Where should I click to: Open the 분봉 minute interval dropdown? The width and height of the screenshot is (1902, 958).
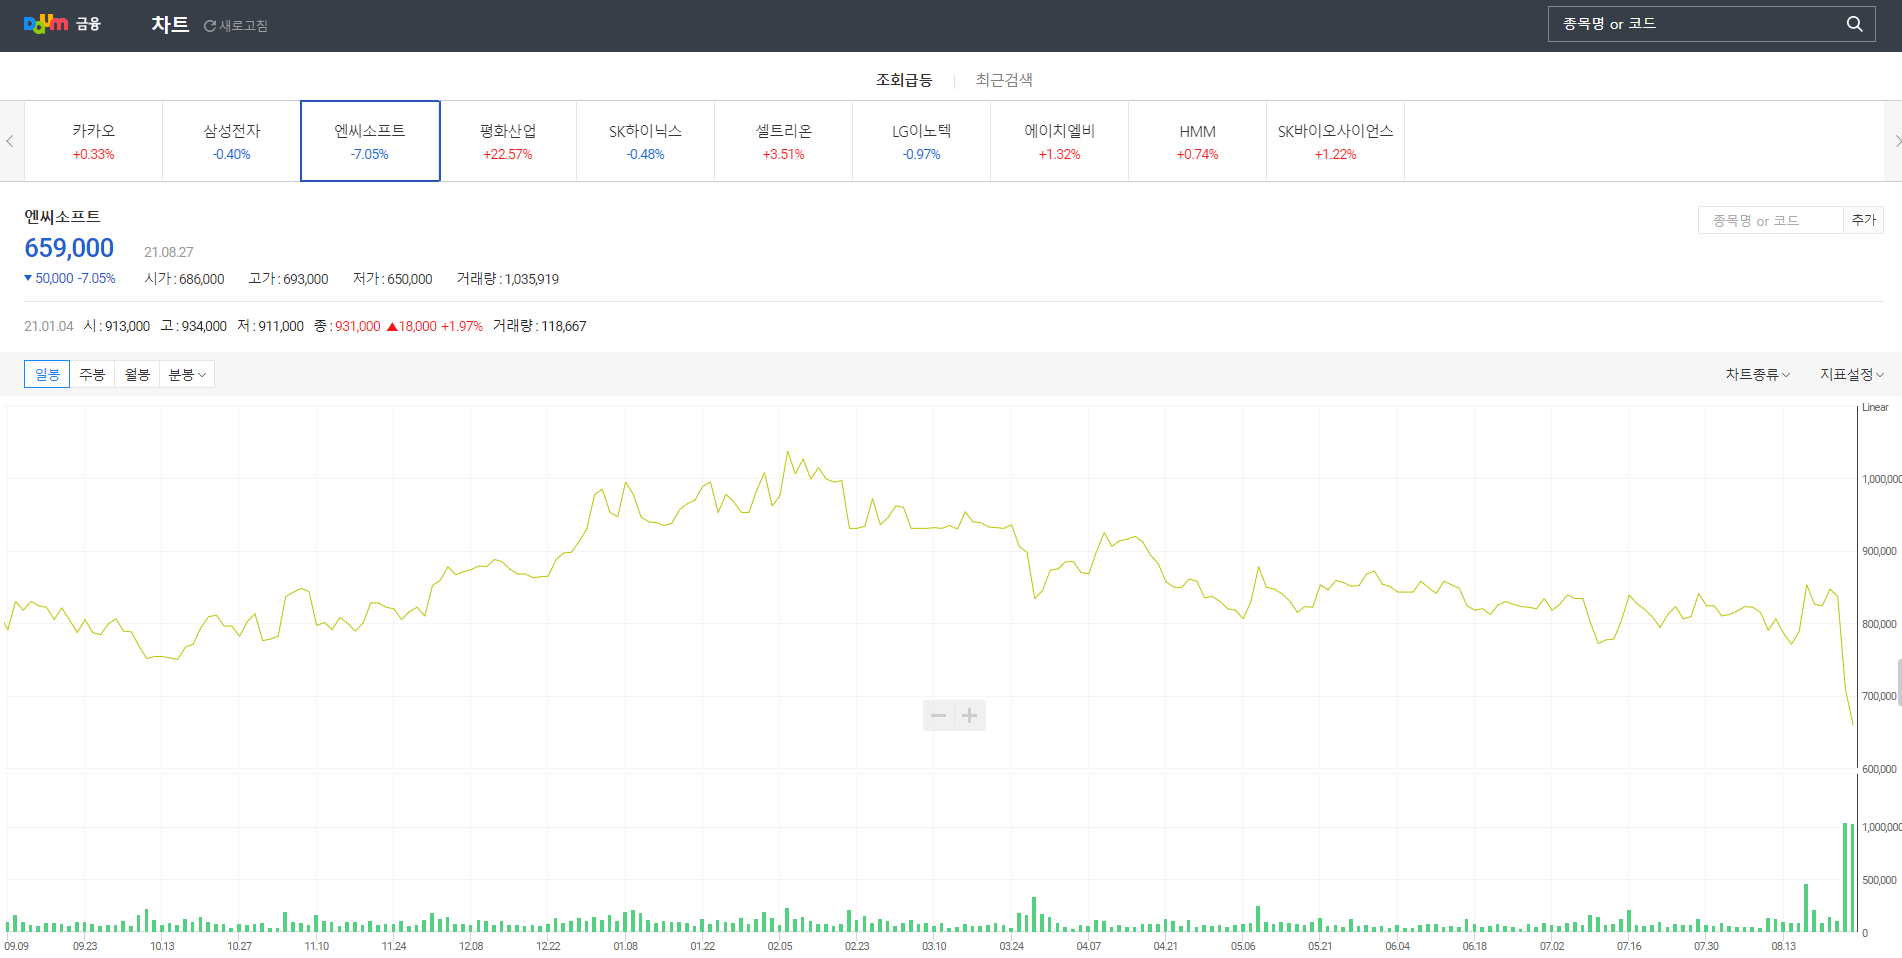click(187, 374)
